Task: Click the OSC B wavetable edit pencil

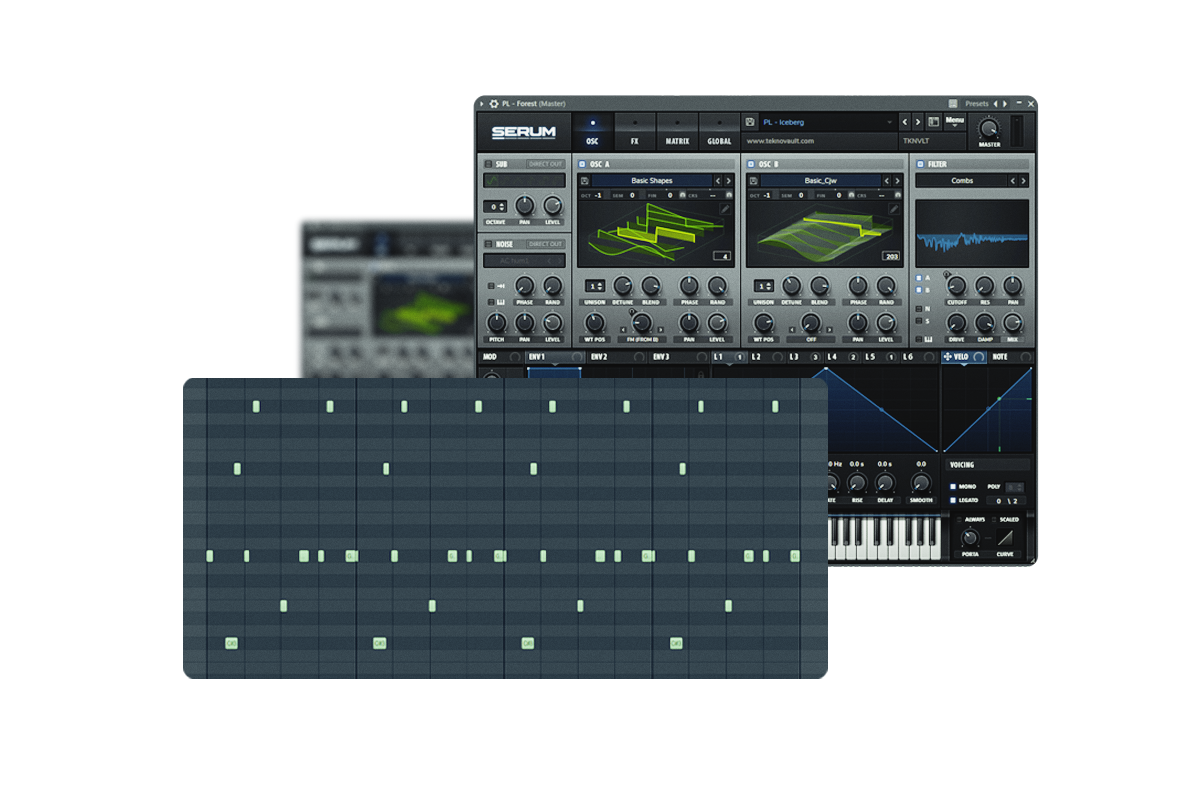Action: 894,208
